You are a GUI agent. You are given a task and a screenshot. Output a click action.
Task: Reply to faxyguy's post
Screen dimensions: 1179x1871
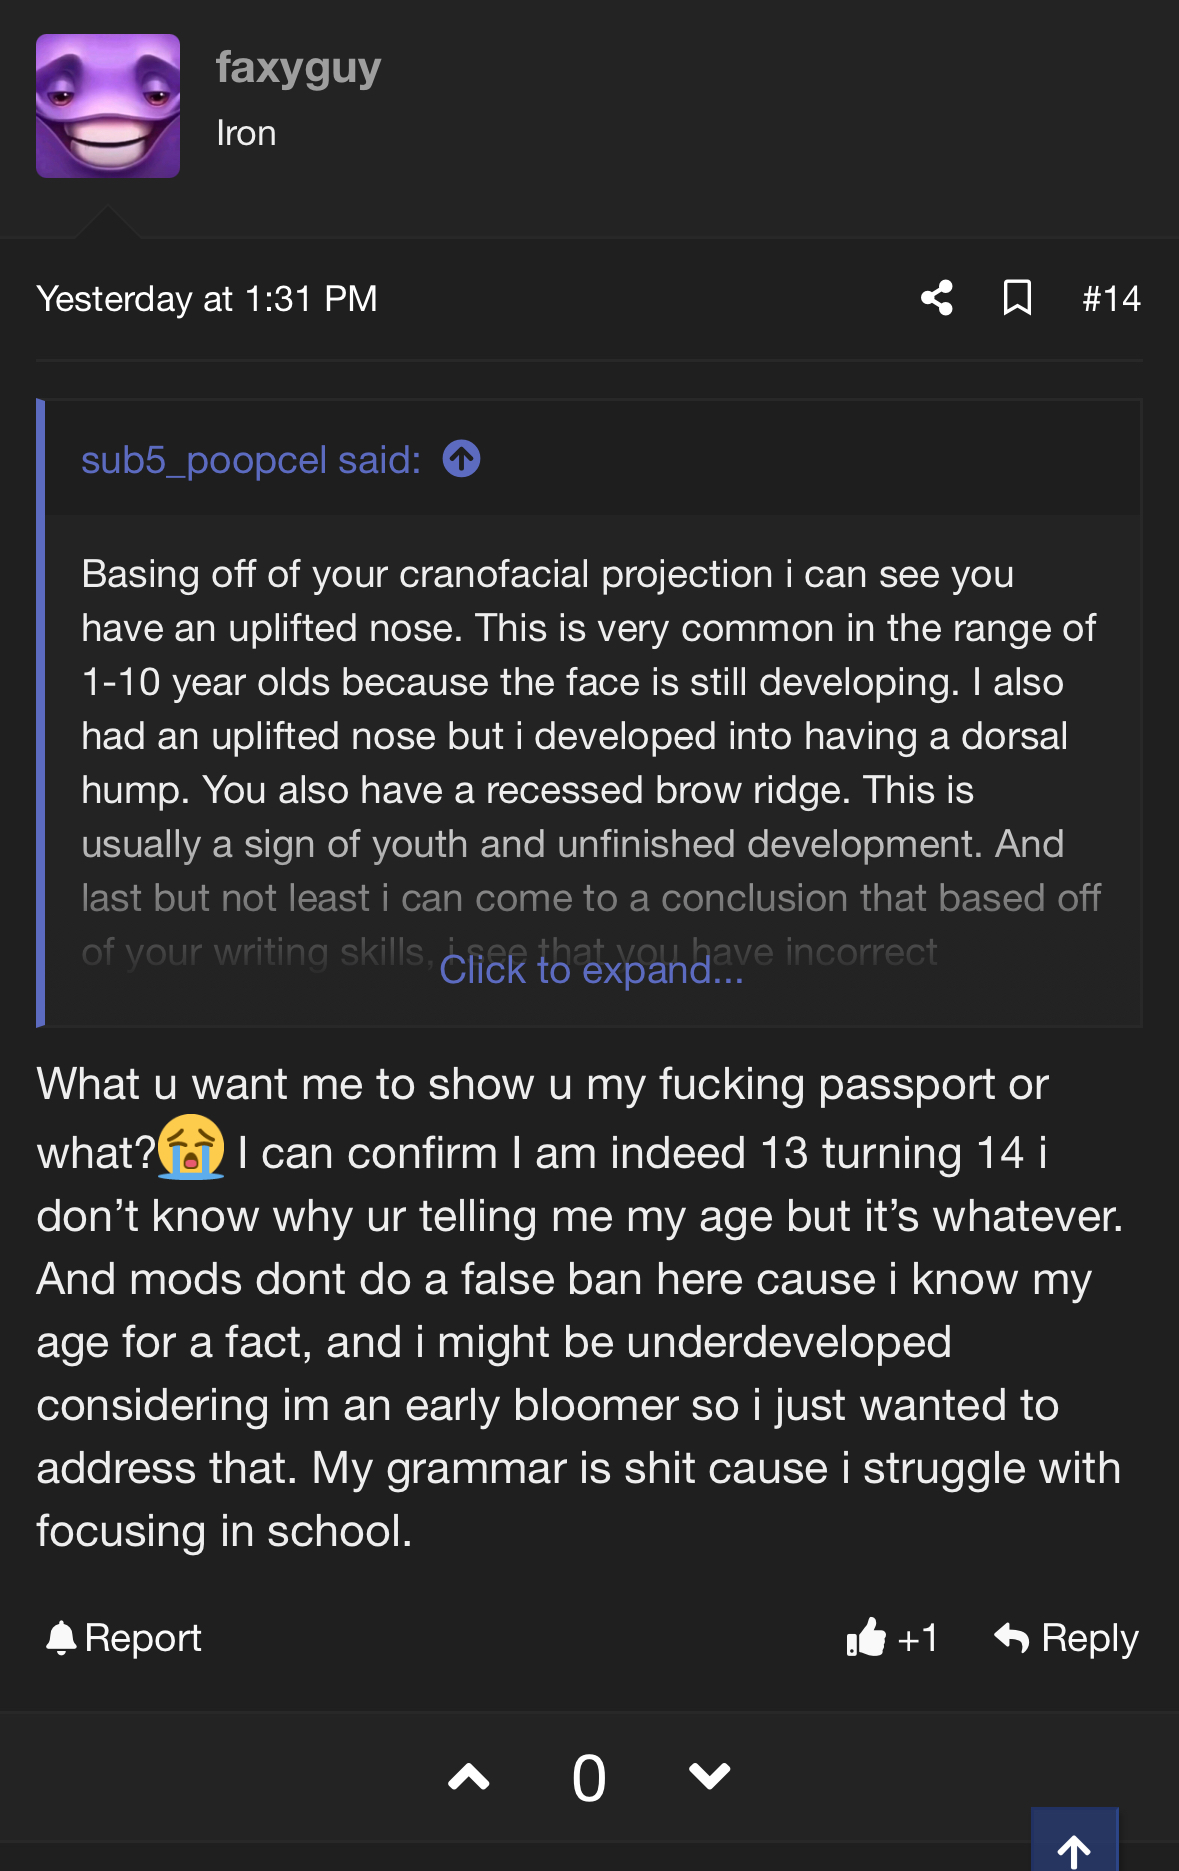(1066, 1638)
